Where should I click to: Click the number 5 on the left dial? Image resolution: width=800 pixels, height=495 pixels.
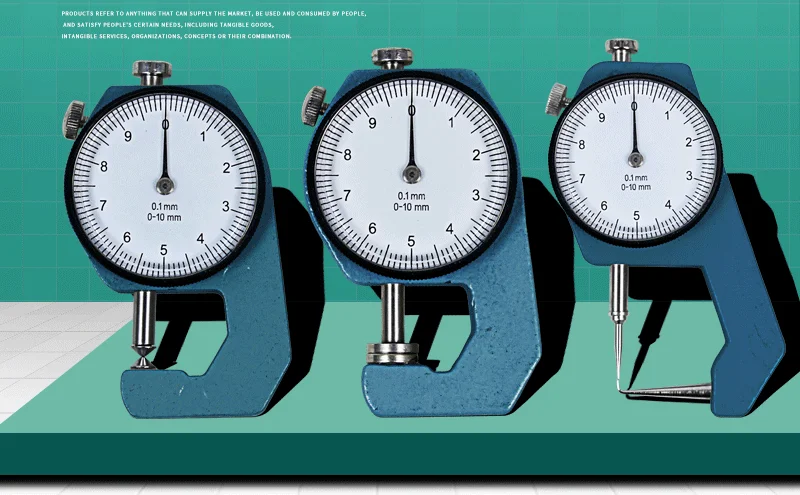pos(163,250)
